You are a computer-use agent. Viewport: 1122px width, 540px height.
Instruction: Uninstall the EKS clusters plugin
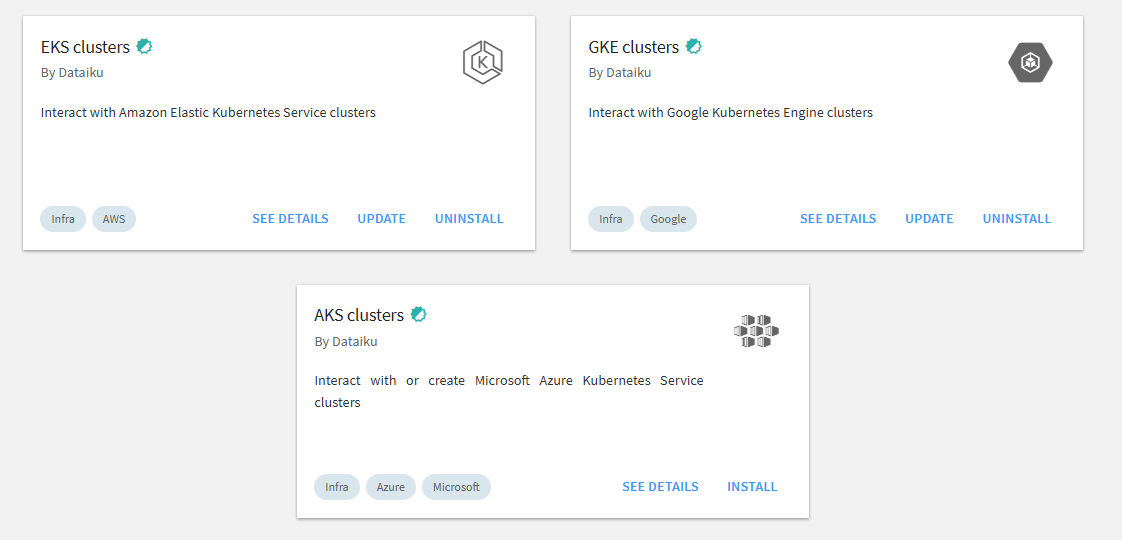tap(469, 219)
